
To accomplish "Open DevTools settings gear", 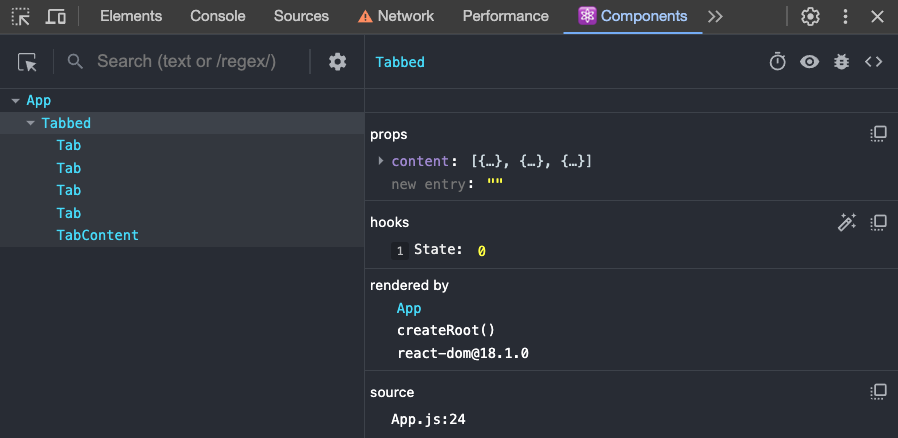I will click(810, 17).
